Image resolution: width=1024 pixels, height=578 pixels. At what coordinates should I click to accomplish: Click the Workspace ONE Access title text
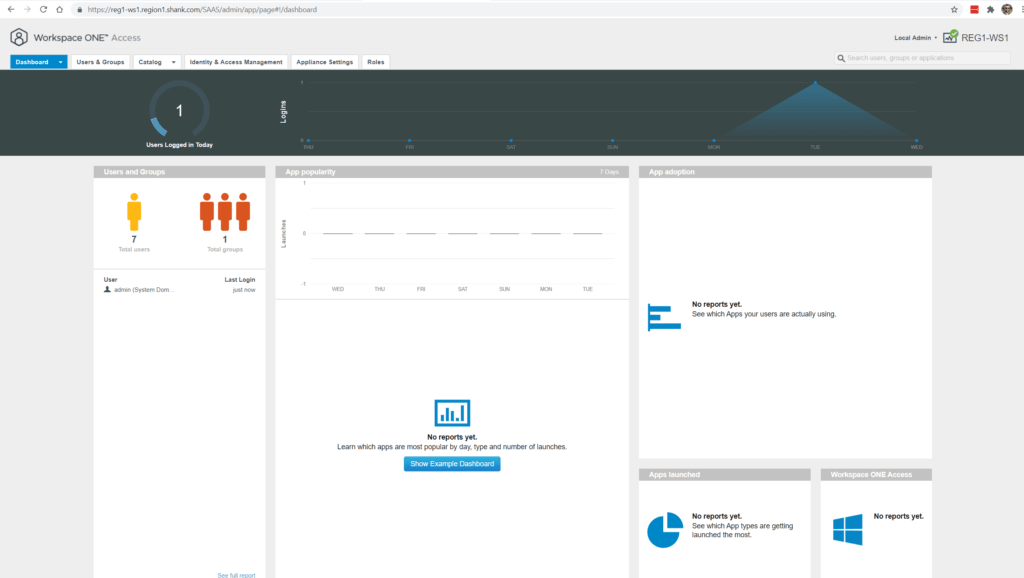pos(87,38)
